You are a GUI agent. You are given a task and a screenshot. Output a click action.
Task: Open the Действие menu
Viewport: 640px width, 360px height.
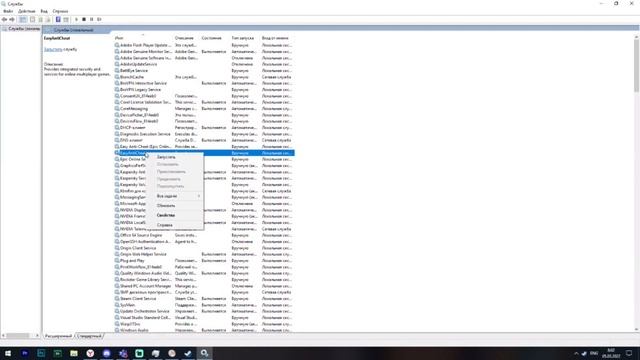27,11
